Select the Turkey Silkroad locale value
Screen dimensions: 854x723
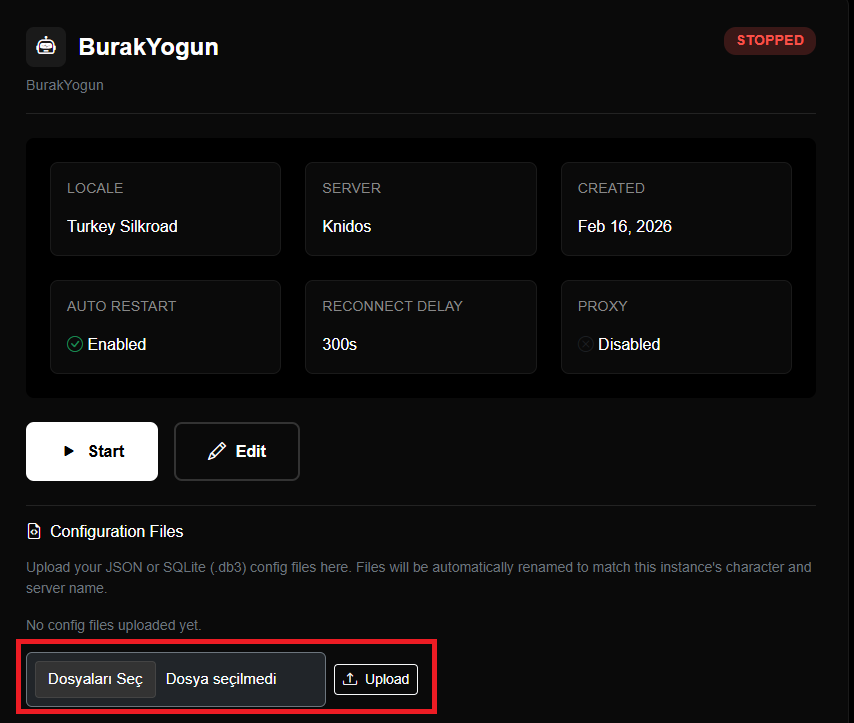122,226
